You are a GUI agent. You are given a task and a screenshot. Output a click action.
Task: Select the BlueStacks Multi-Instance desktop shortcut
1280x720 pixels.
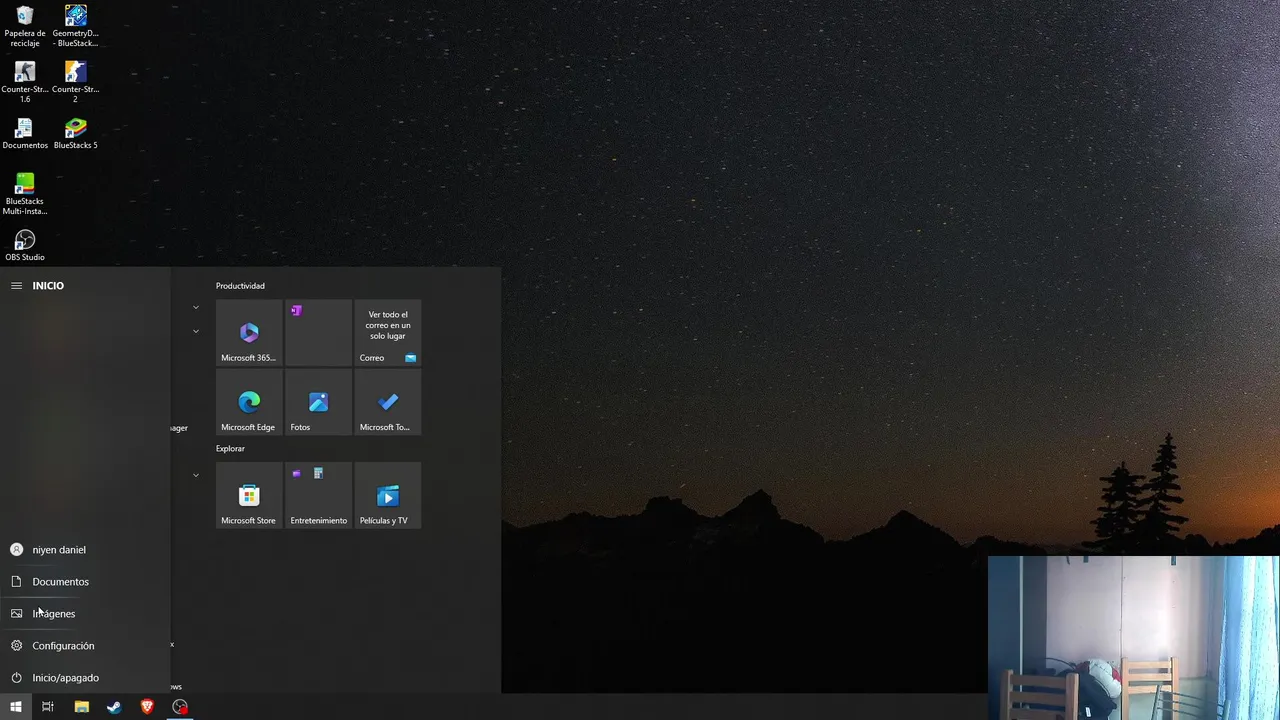tap(25, 194)
